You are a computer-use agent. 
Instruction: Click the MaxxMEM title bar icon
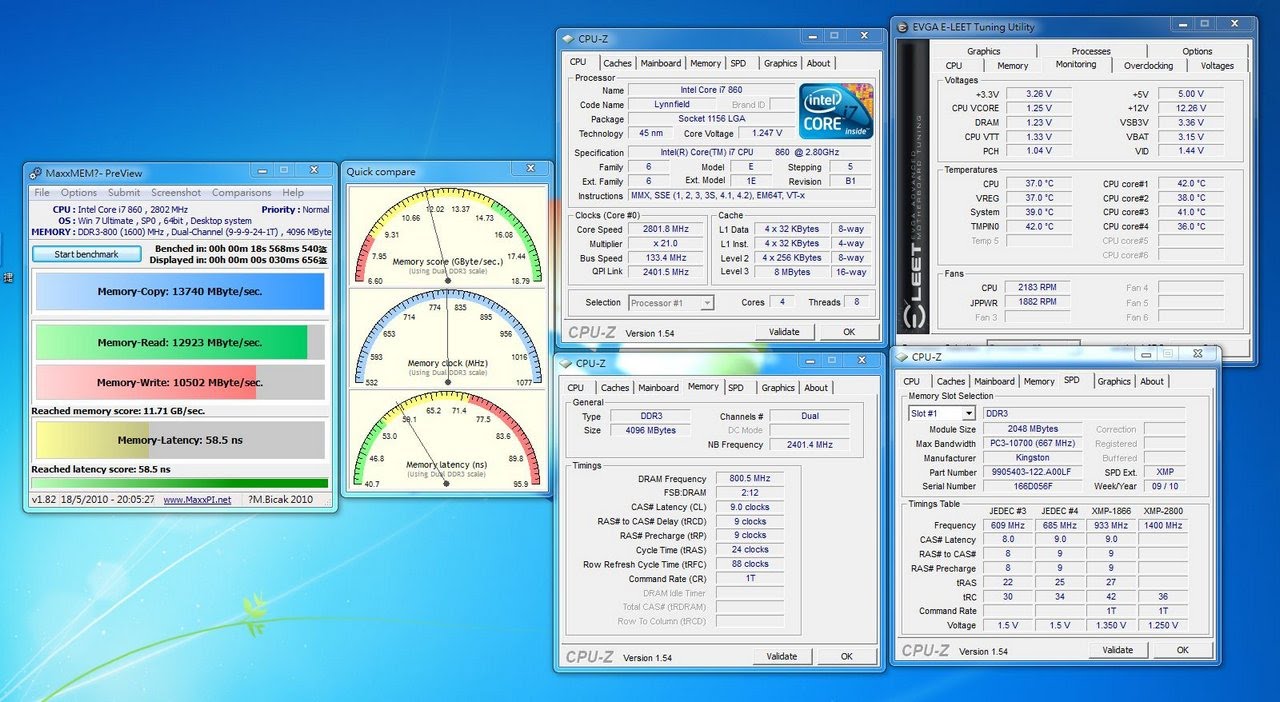click(36, 173)
